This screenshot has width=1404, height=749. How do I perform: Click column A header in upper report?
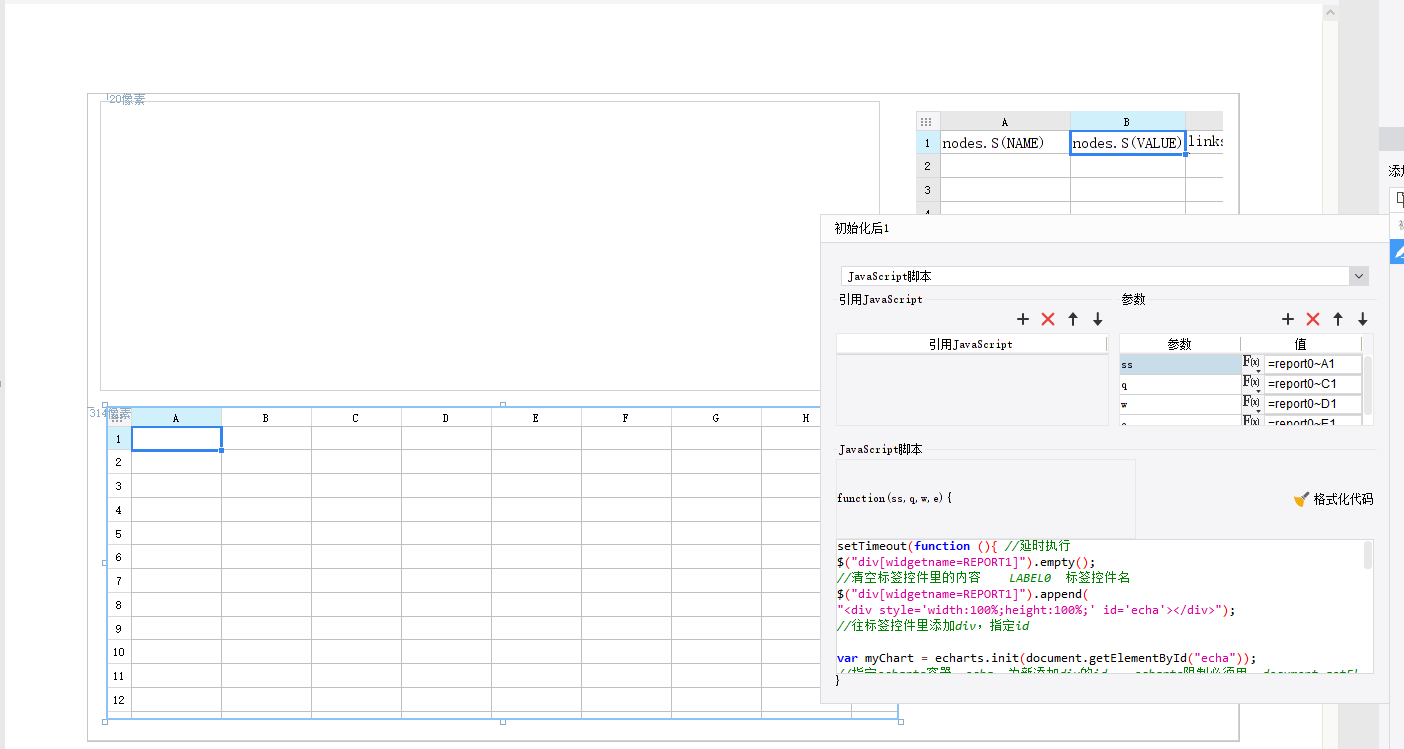coord(1005,121)
